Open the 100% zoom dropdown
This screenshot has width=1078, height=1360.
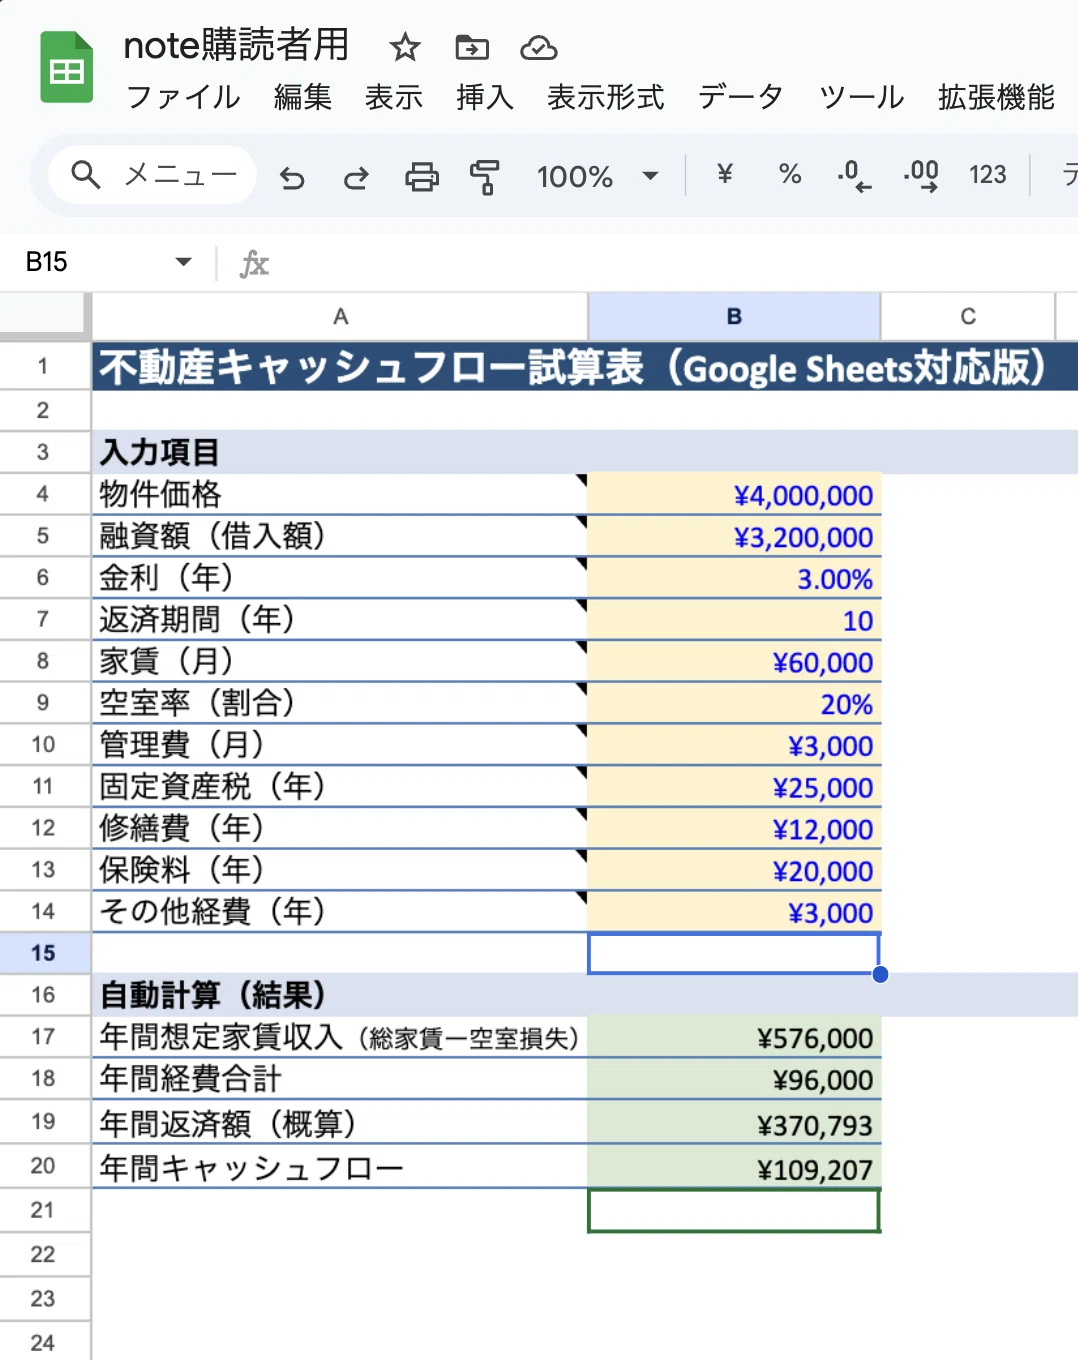tap(597, 177)
